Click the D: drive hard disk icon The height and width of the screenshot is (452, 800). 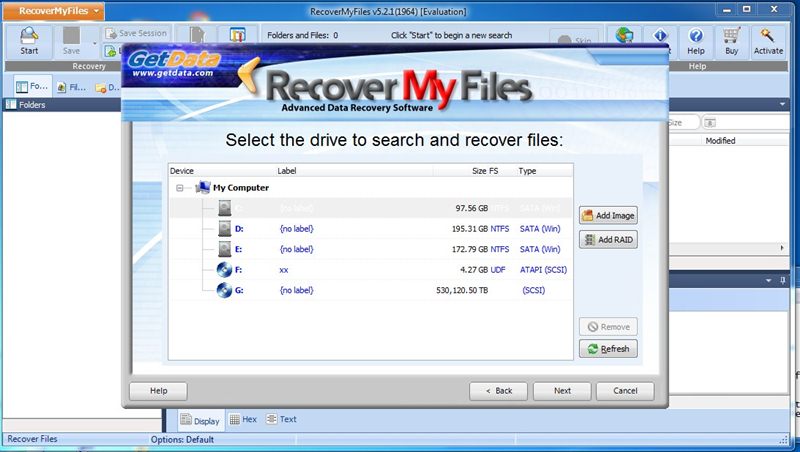point(224,229)
